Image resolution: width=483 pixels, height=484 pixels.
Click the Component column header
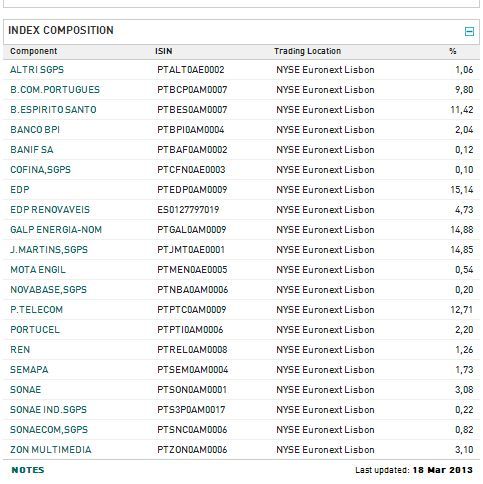(34, 51)
